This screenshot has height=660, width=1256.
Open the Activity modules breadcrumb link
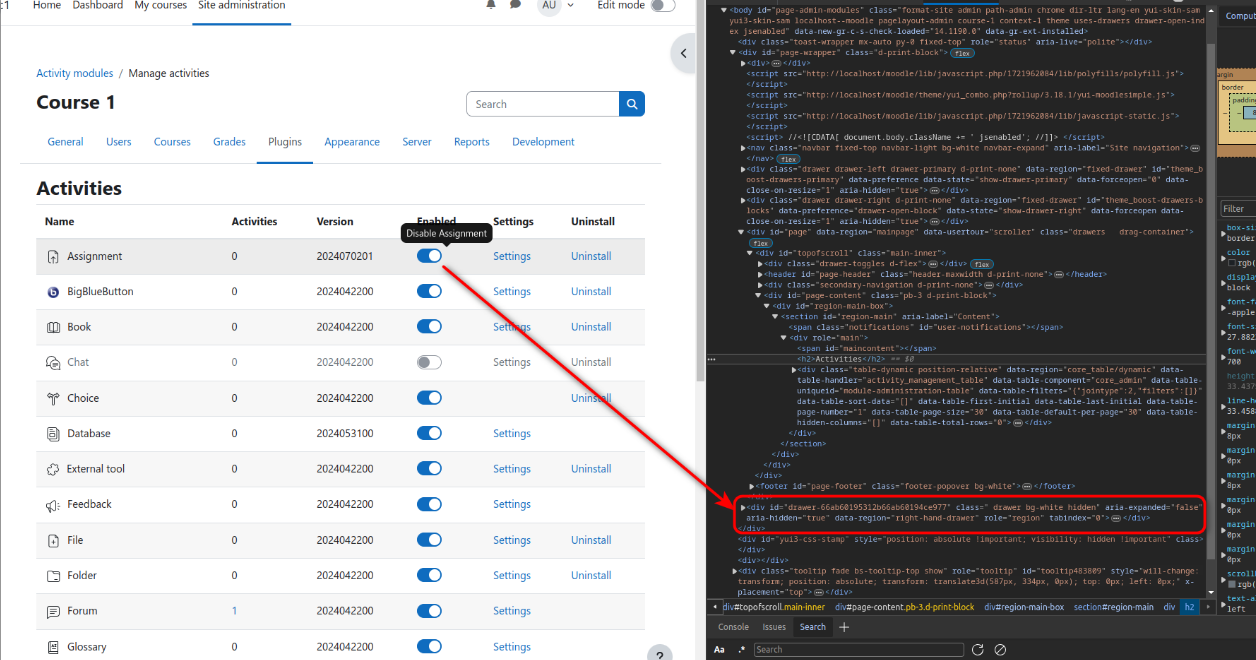75,73
